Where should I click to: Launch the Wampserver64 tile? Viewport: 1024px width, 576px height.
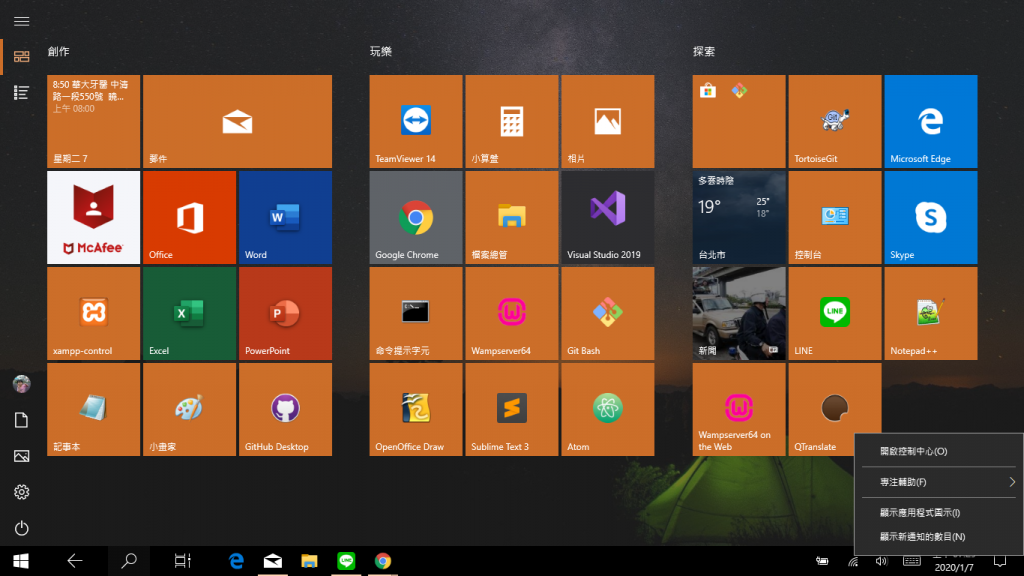tap(512, 313)
